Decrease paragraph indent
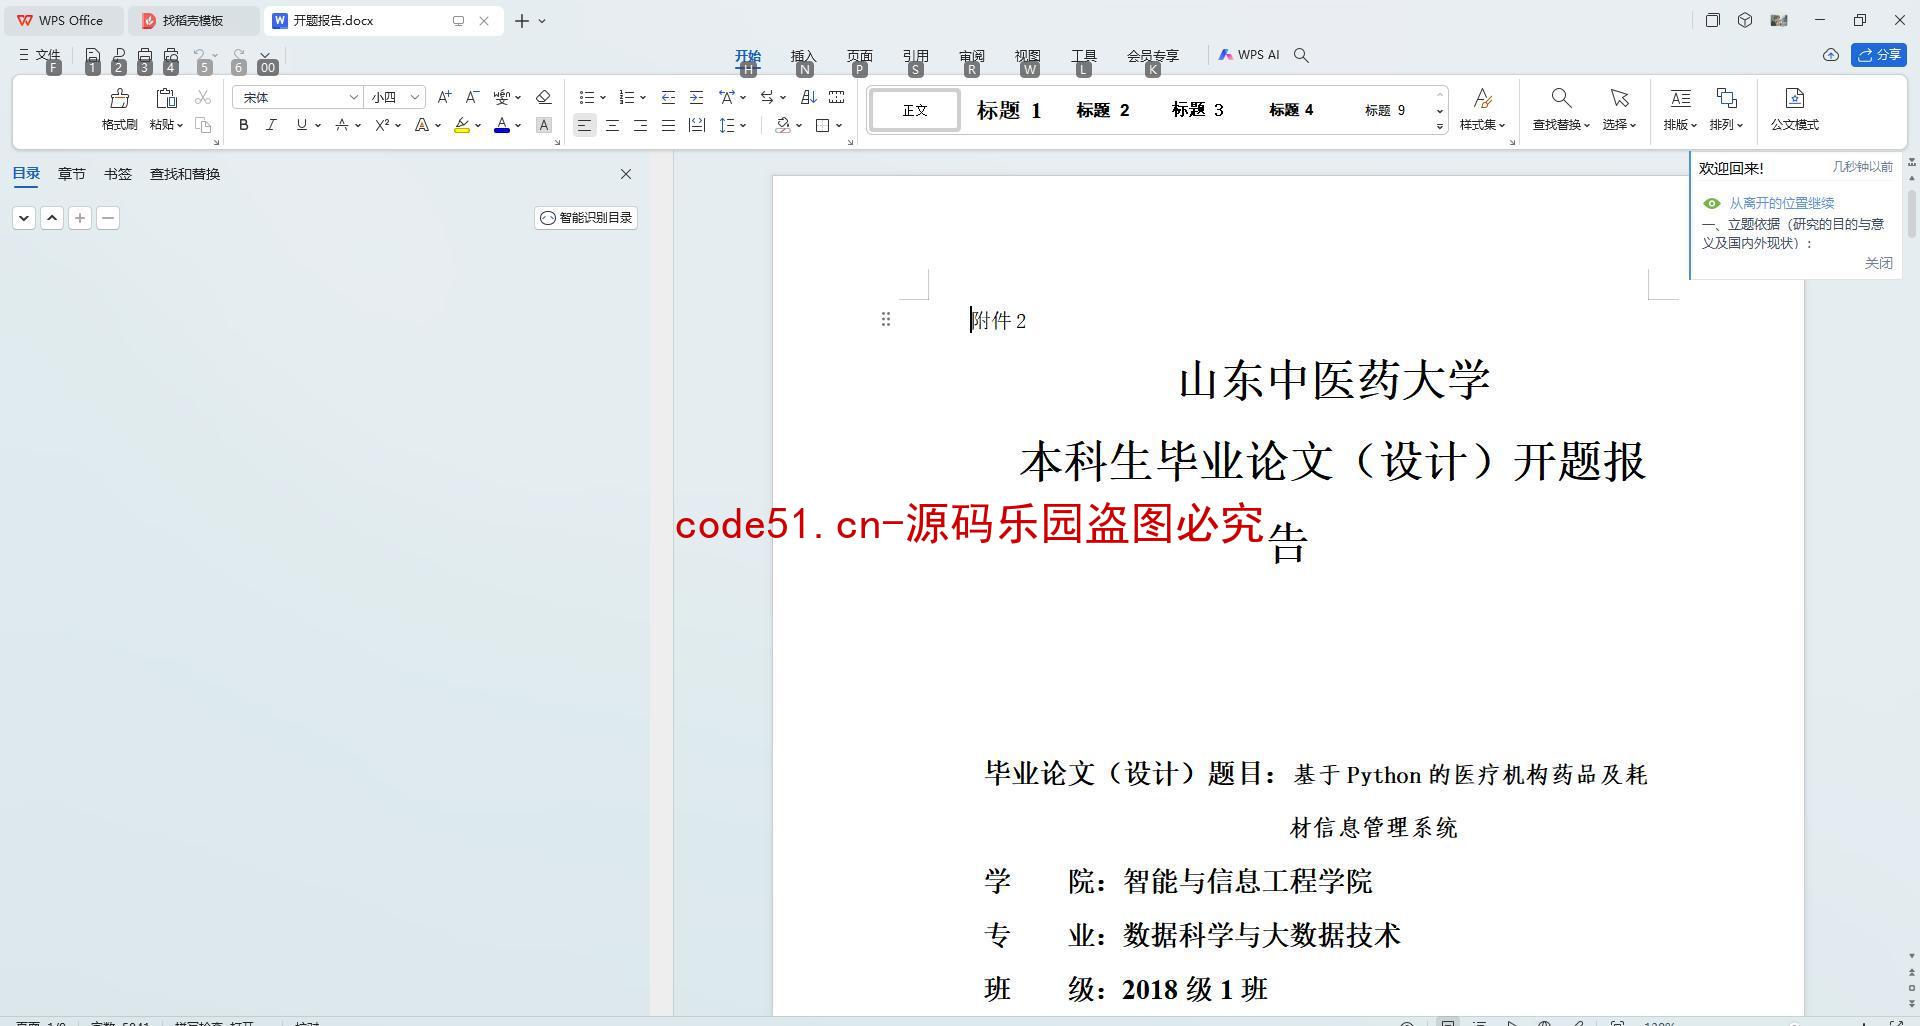Image resolution: width=1920 pixels, height=1026 pixels. 668,97
